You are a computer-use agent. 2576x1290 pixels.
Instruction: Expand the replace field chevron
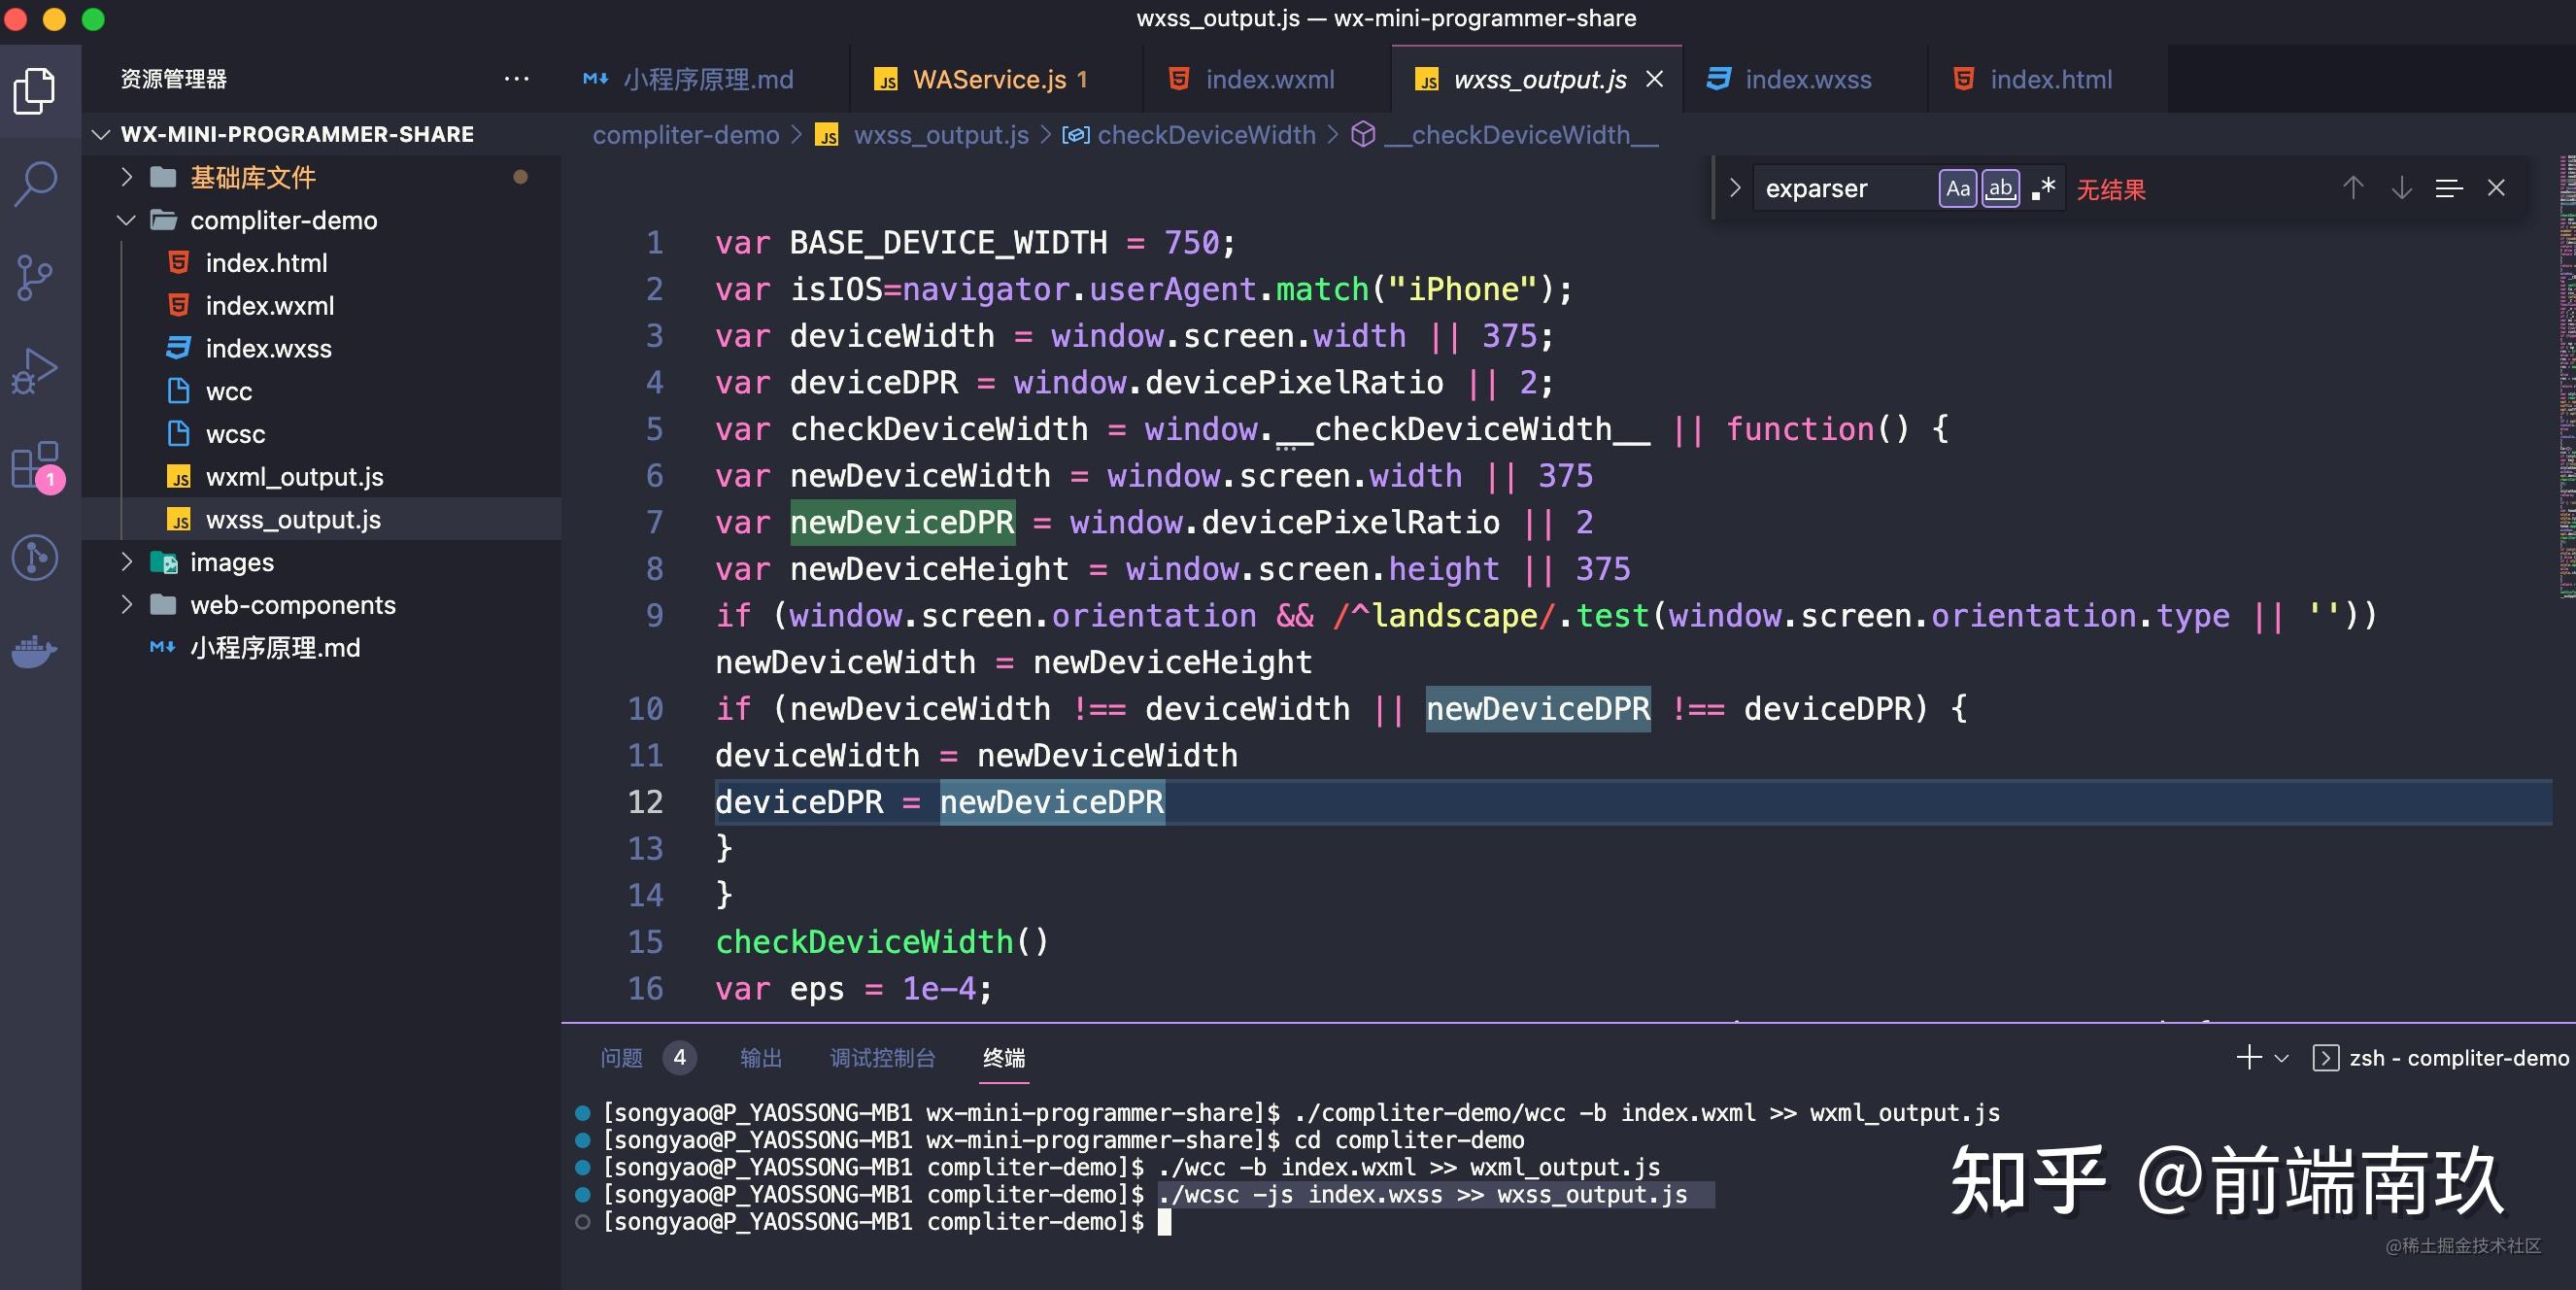(1735, 188)
